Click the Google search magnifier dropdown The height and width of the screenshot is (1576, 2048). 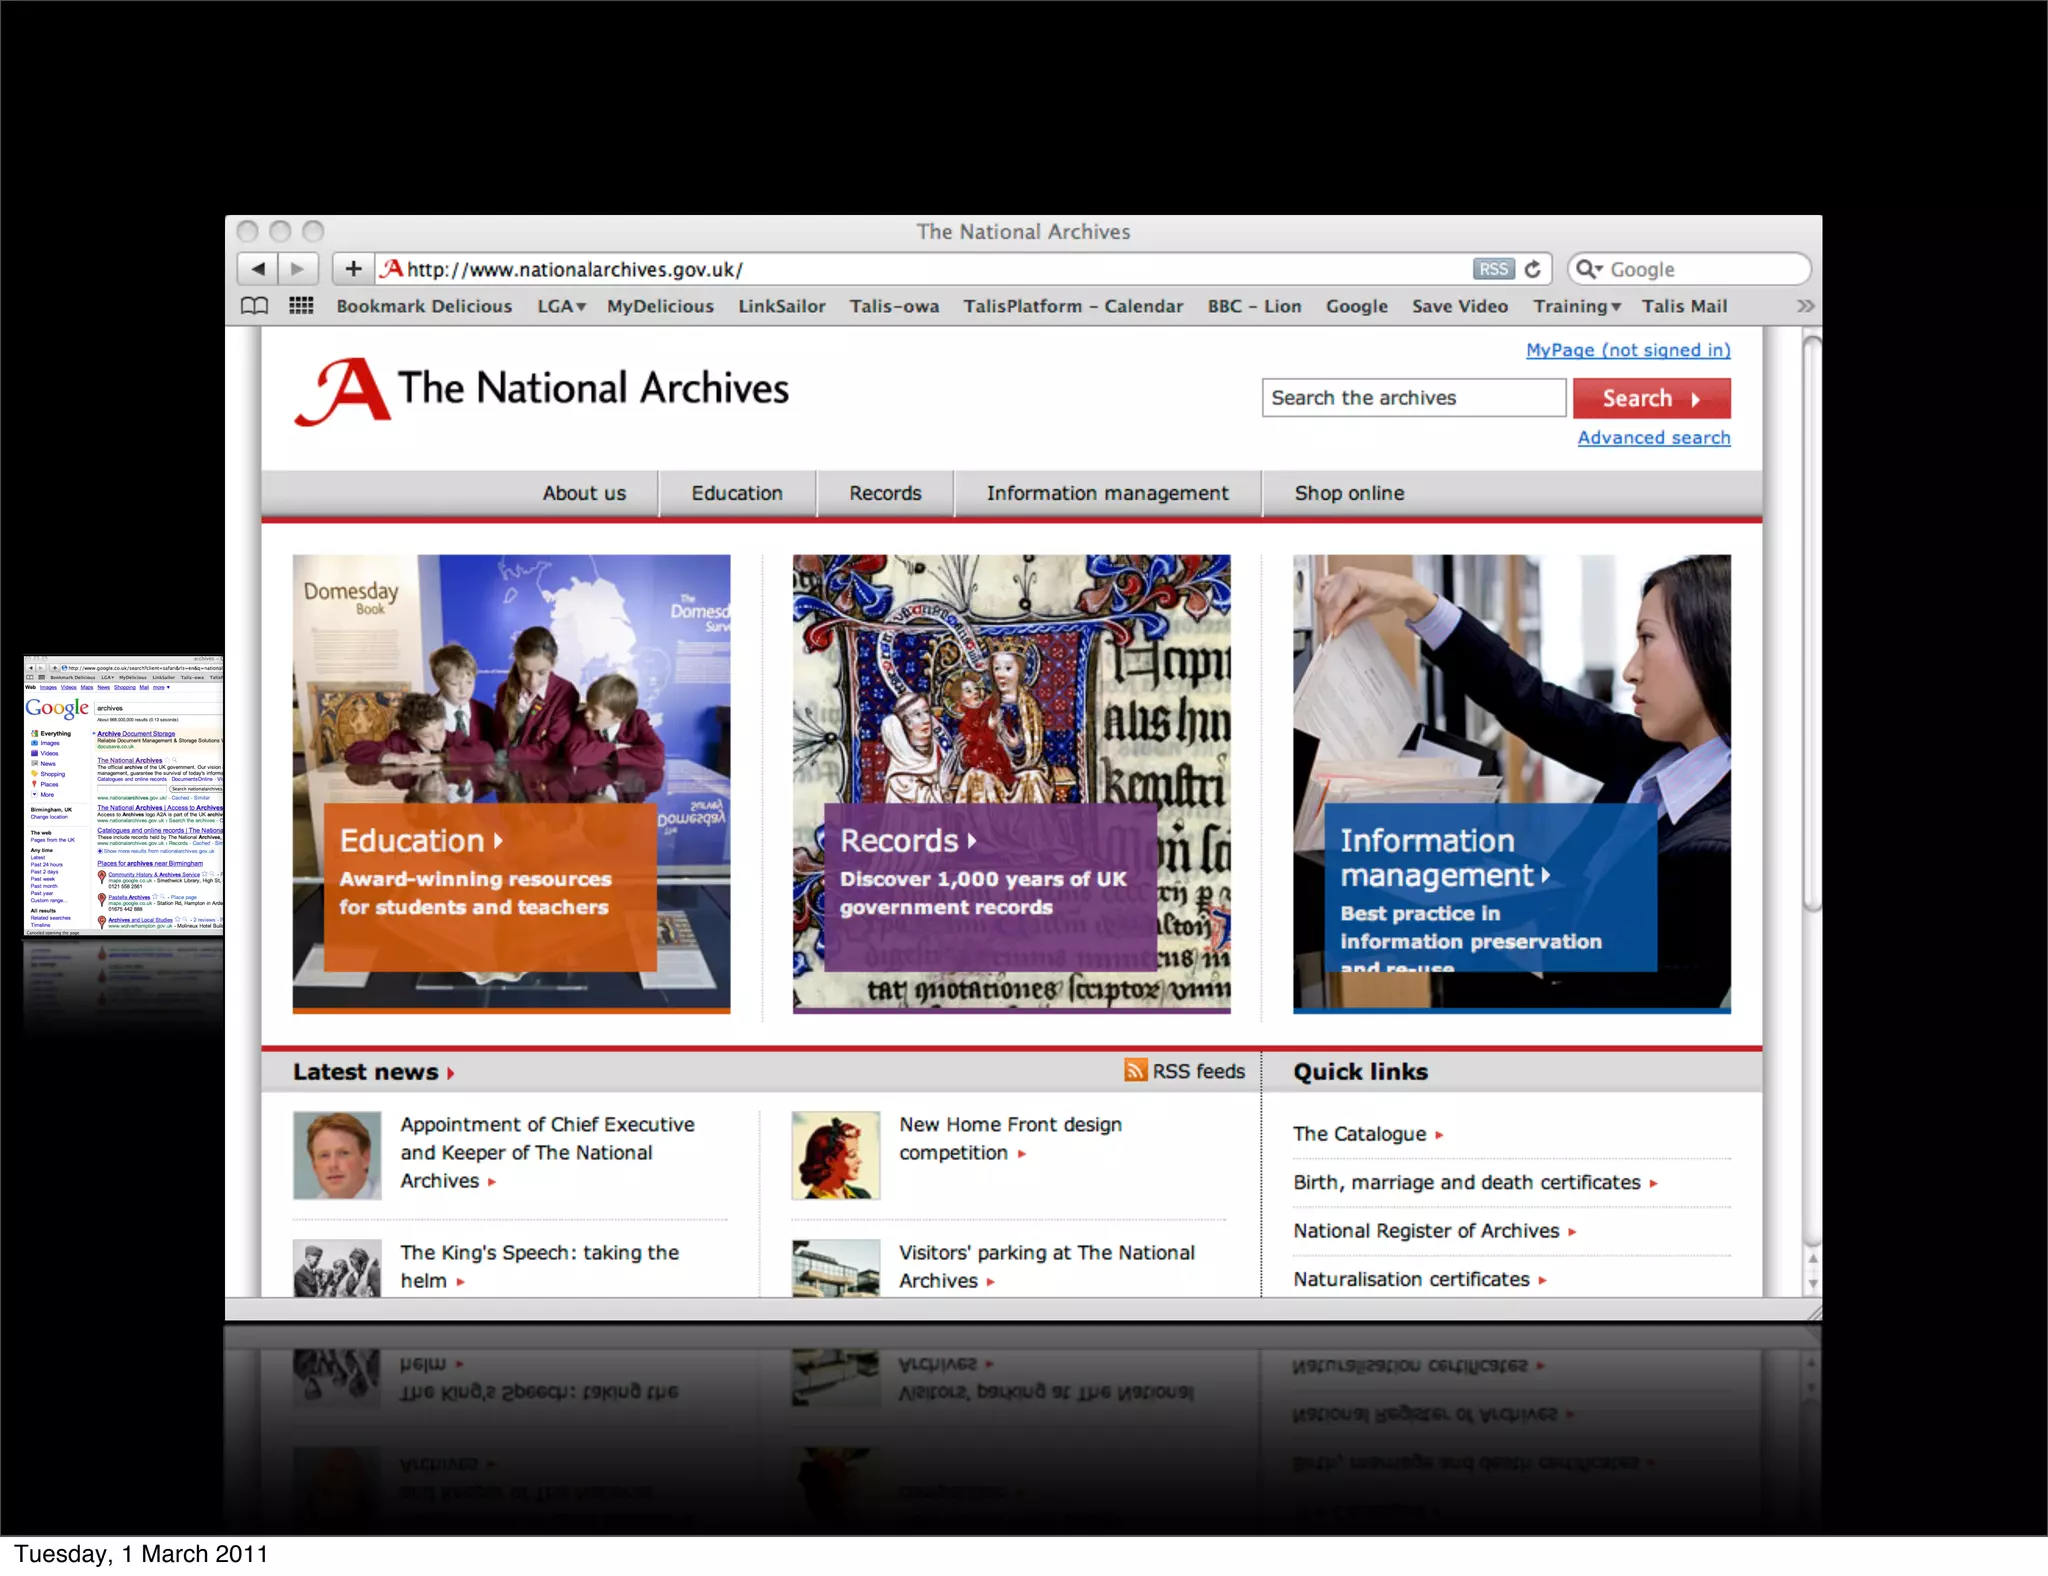tap(1589, 269)
